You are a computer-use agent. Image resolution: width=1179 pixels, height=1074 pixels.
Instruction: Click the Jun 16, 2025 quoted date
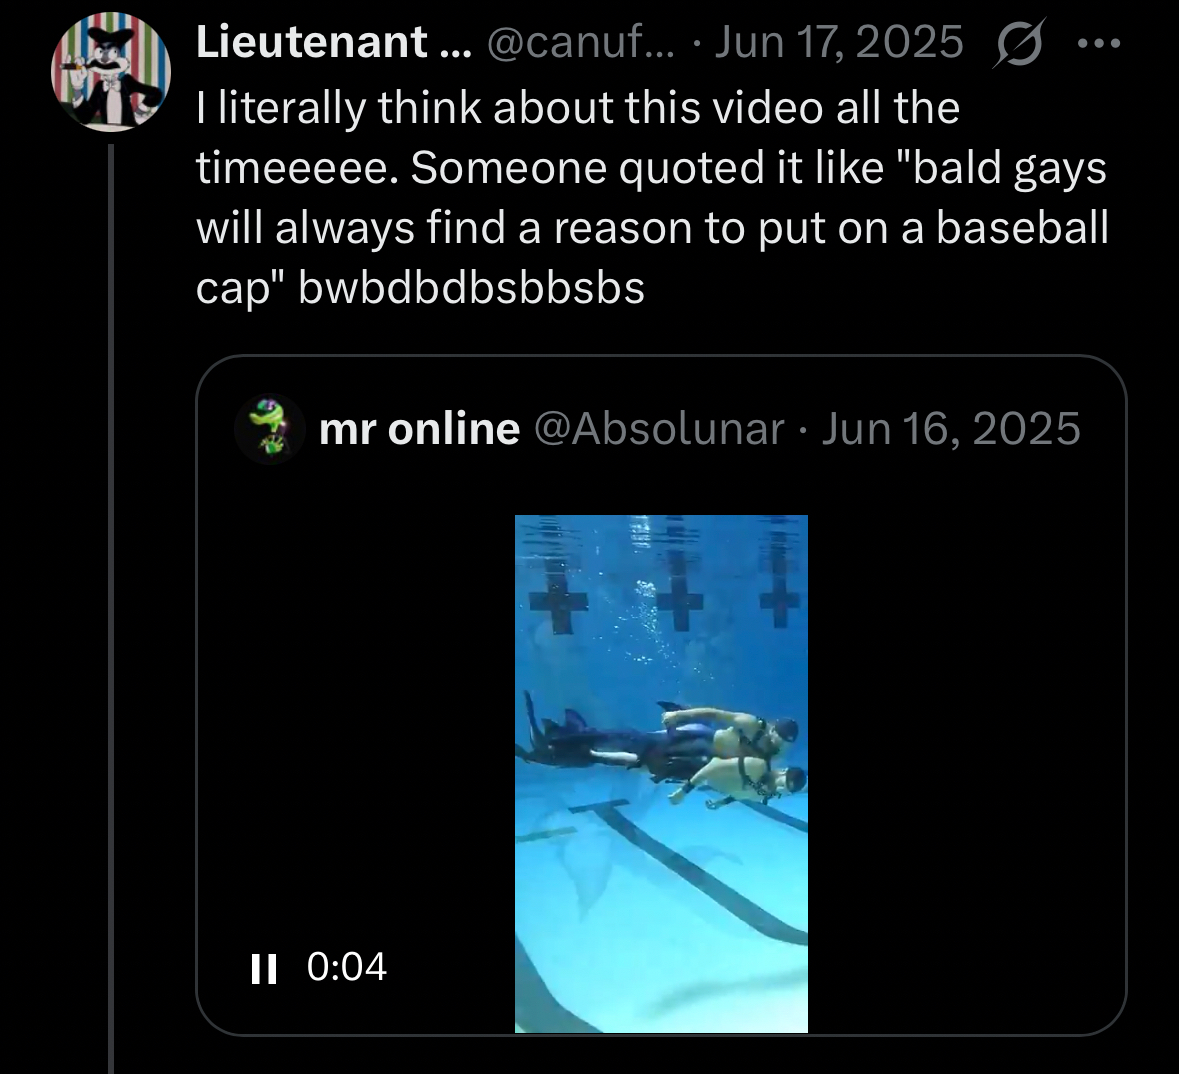950,429
